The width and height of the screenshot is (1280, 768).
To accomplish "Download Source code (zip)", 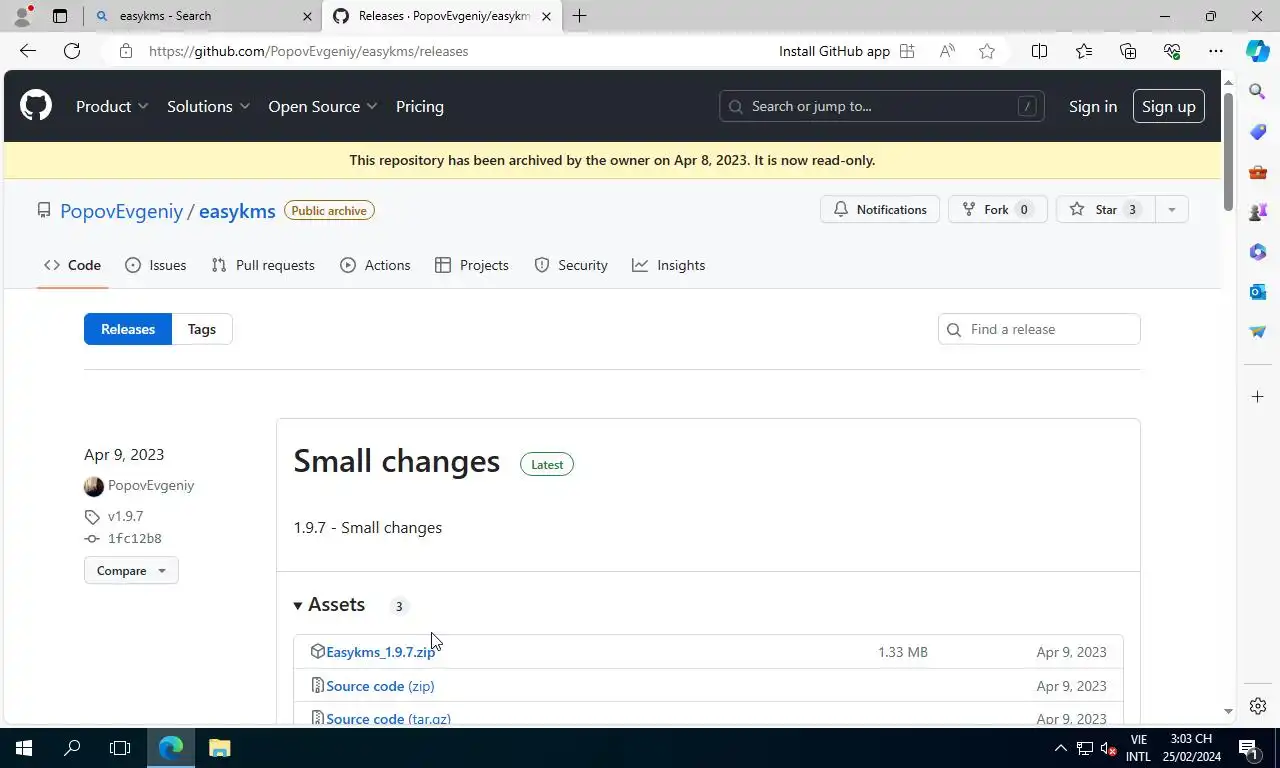I will [x=380, y=686].
